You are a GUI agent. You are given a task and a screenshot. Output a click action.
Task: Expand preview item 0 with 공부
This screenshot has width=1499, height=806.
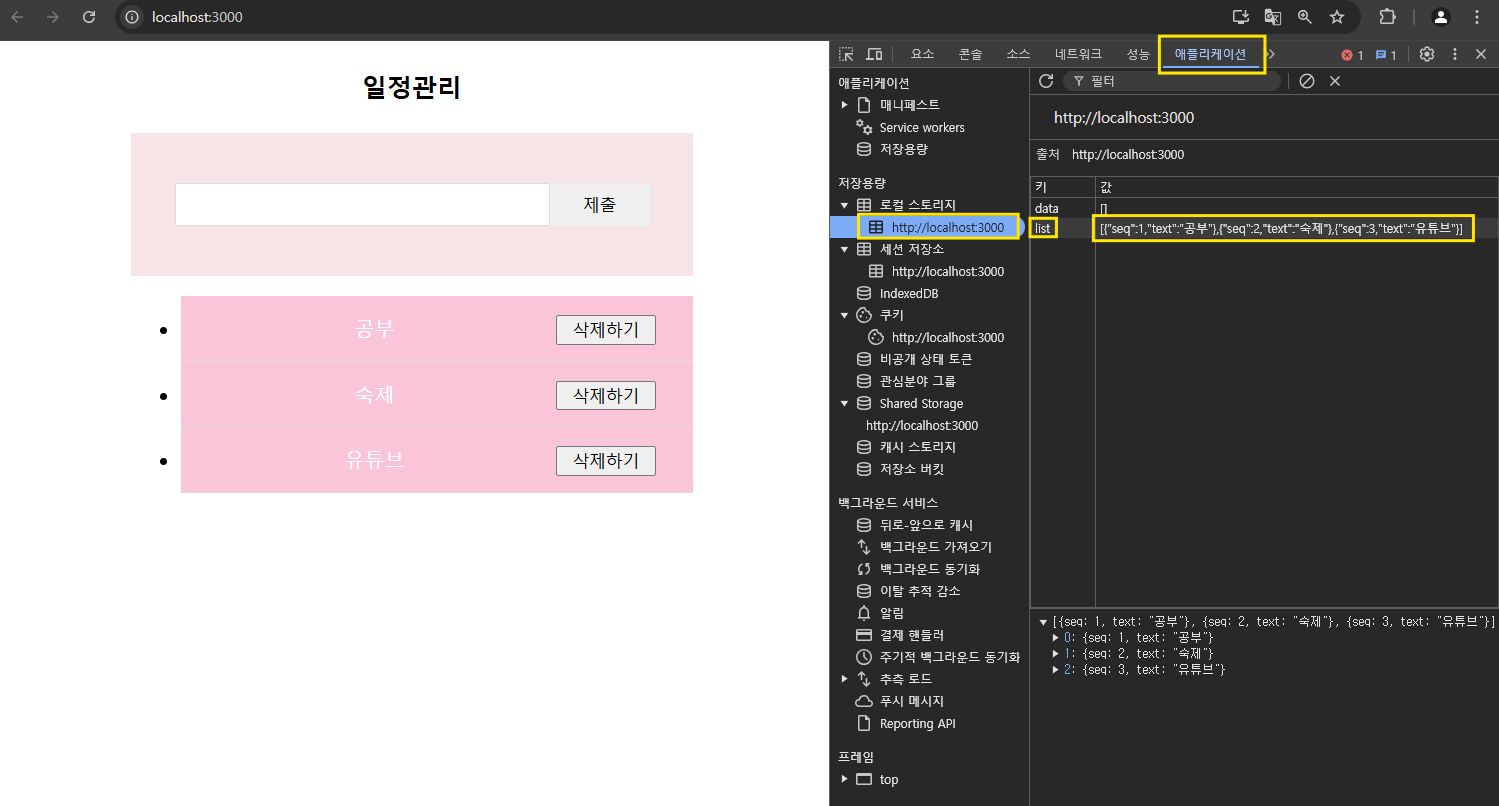[x=1056, y=637]
